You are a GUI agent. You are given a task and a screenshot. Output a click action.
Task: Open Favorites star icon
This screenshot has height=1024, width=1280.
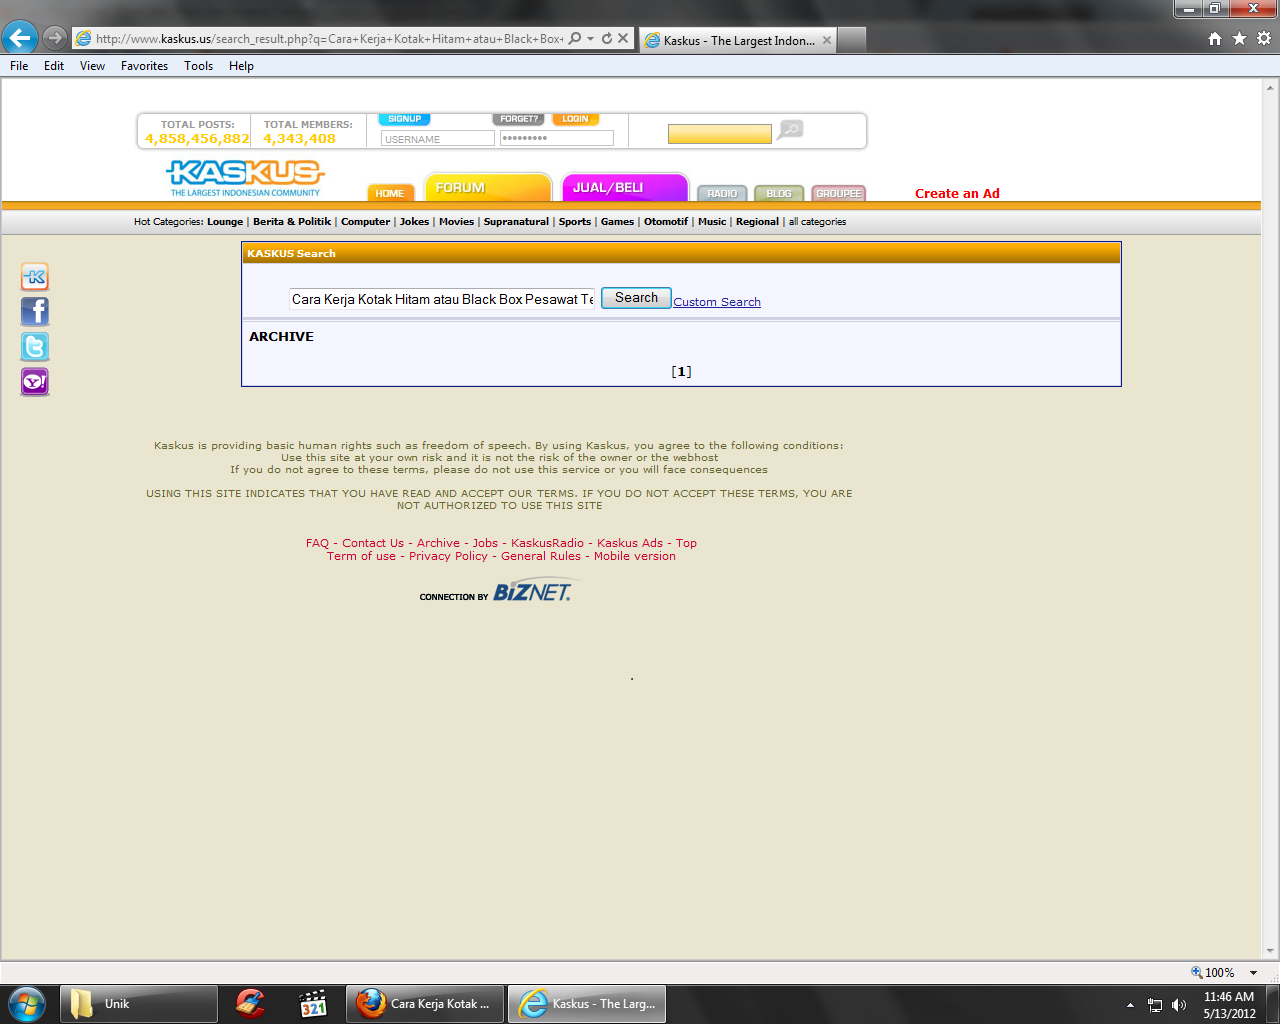(1239, 39)
